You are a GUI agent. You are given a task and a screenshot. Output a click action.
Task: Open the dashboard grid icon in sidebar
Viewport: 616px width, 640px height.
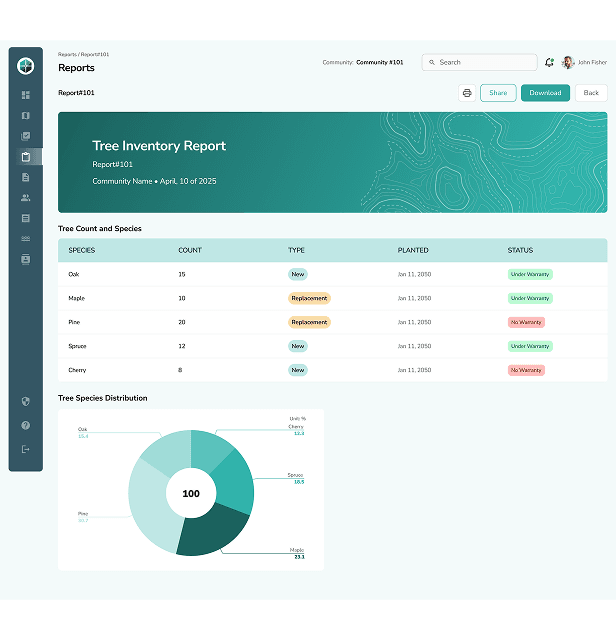(x=26, y=95)
